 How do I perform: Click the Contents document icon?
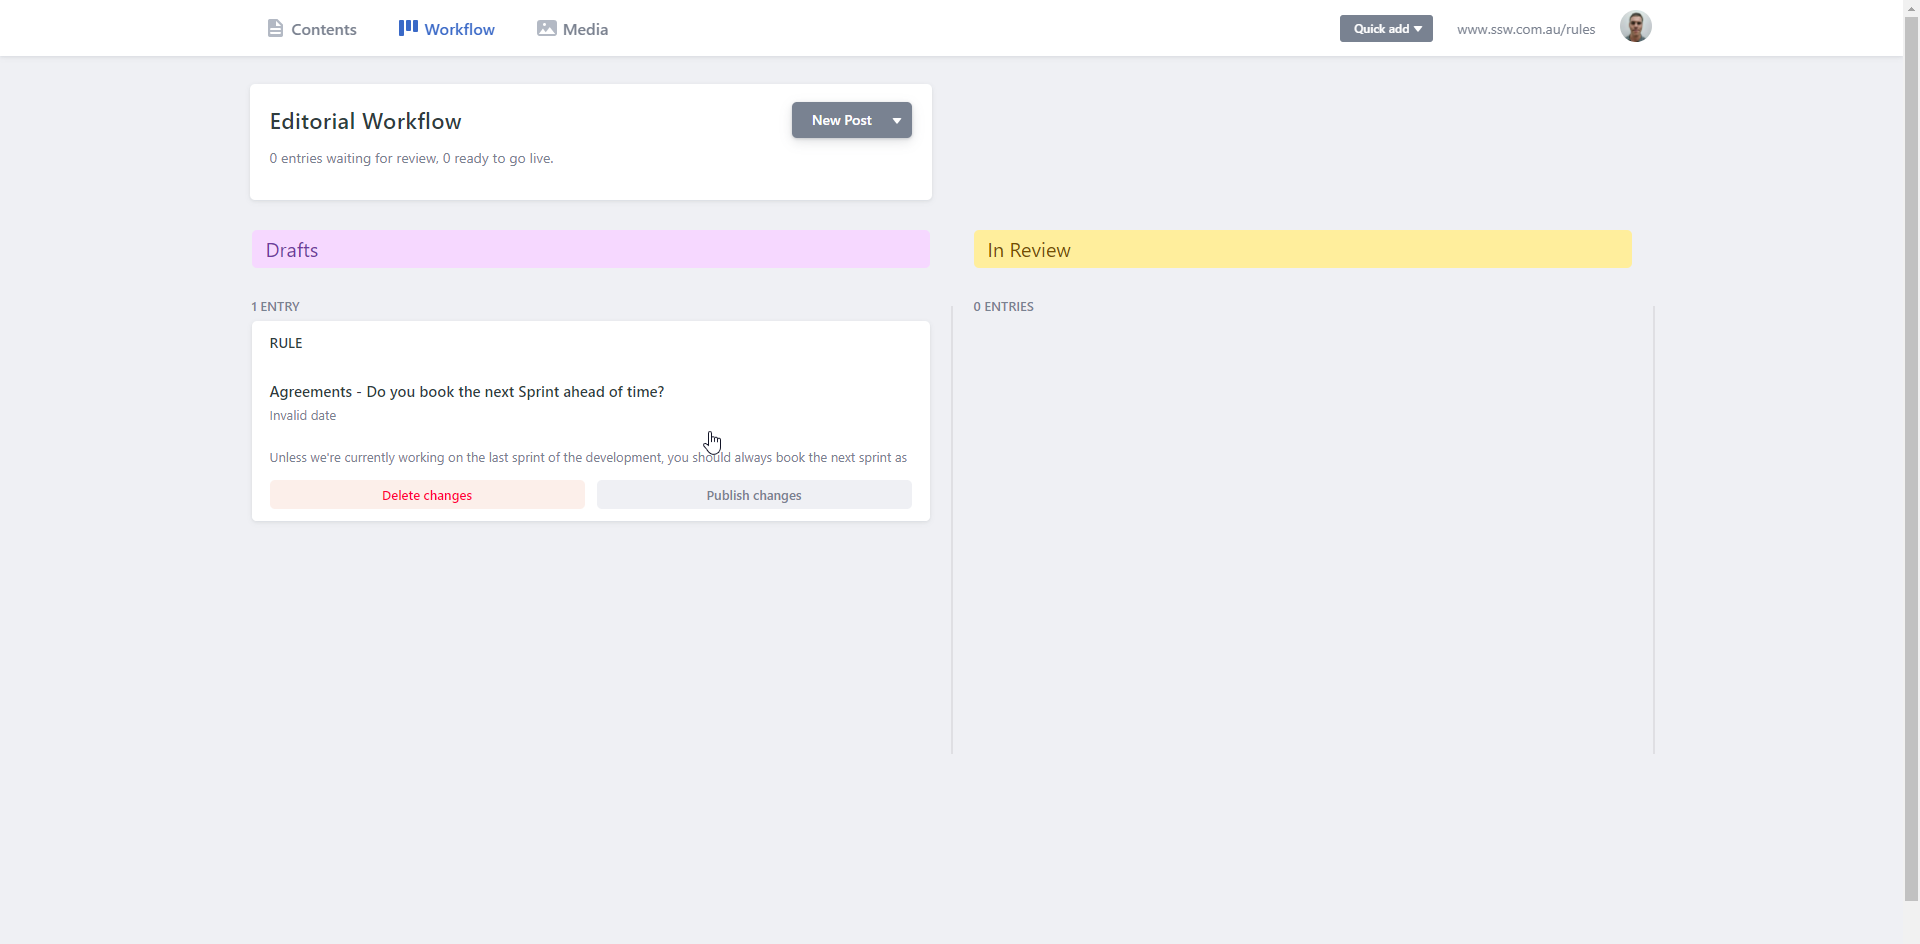coord(275,28)
